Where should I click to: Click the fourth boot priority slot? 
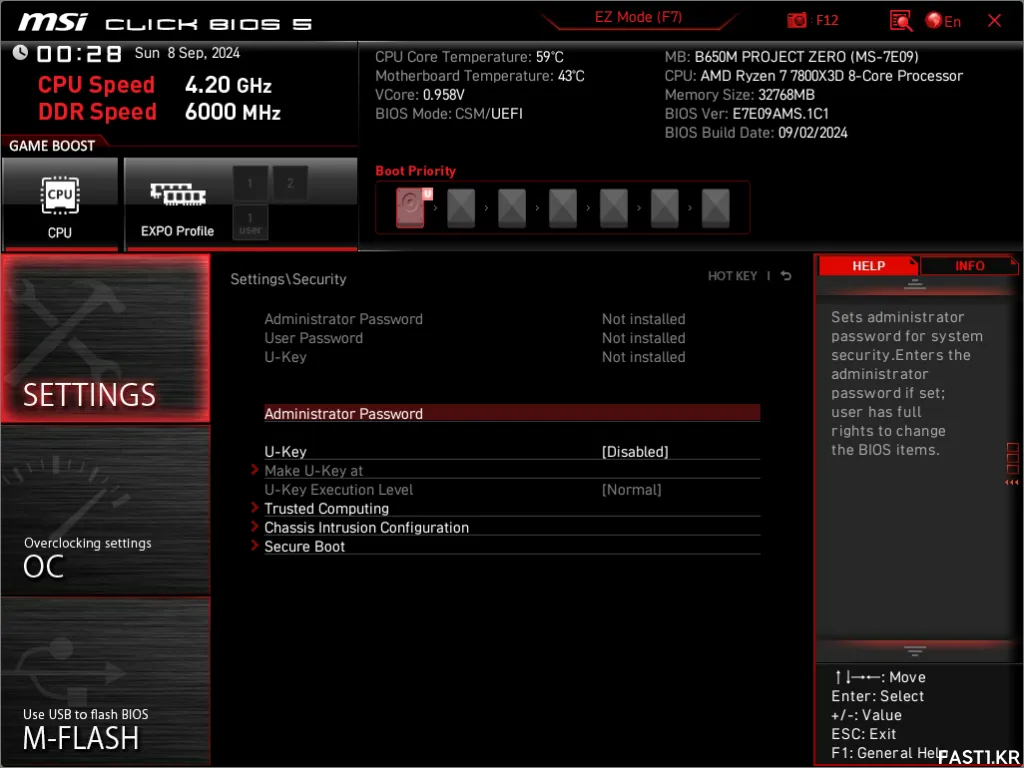click(x=563, y=208)
